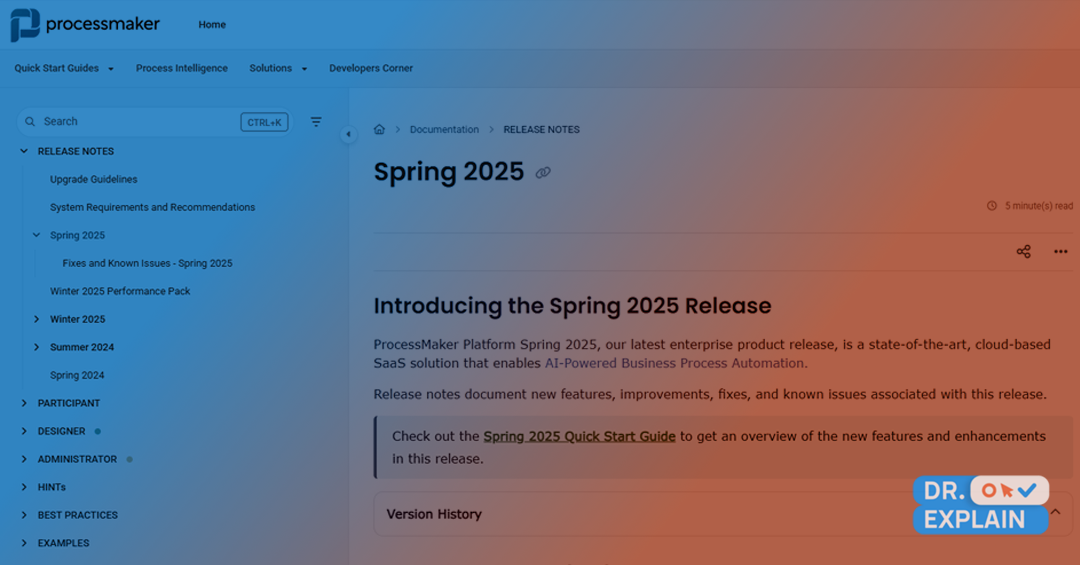
Task: Open Fixes and Known Issues - Spring 2025
Action: click(147, 263)
